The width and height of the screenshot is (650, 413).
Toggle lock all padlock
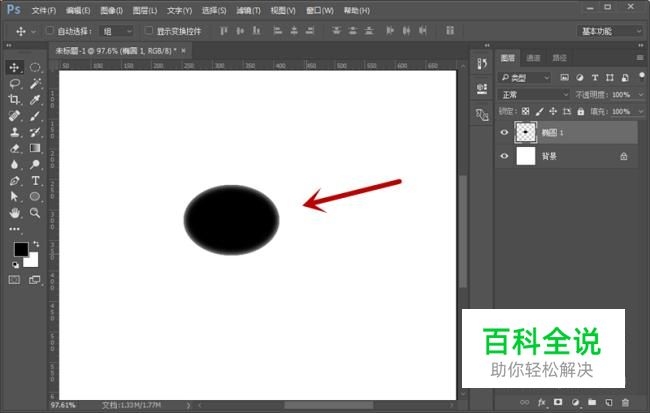(x=581, y=111)
